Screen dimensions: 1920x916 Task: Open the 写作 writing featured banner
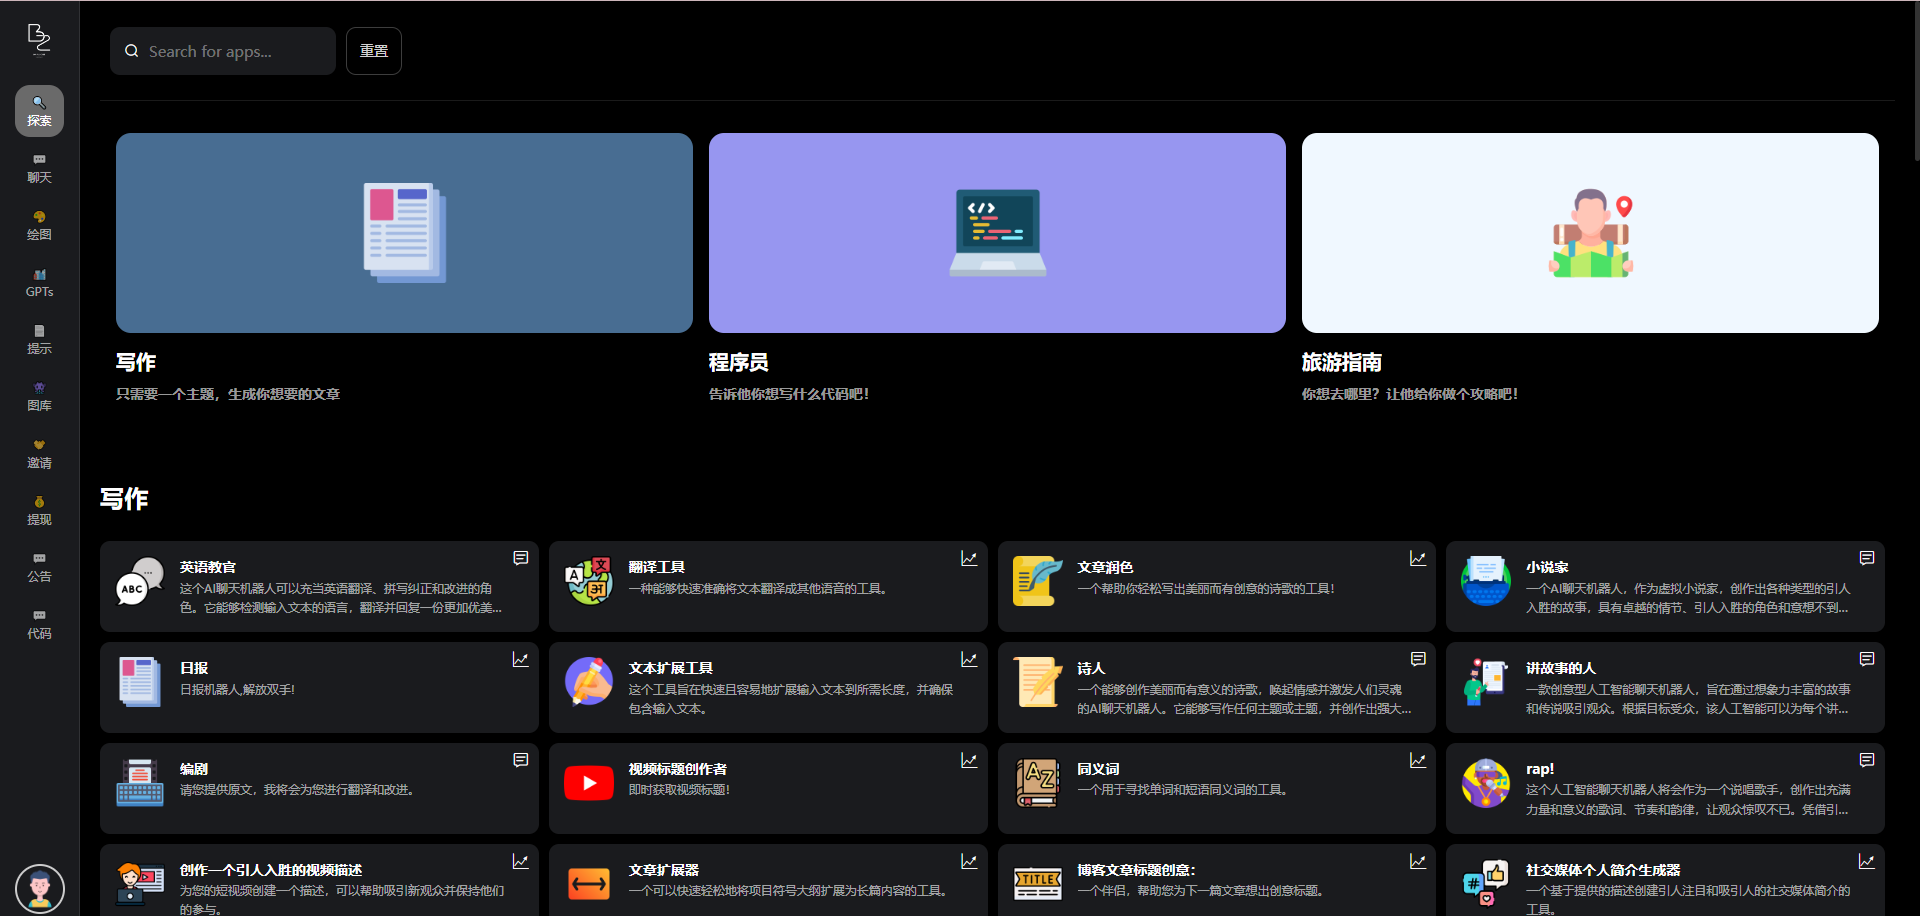(x=404, y=233)
